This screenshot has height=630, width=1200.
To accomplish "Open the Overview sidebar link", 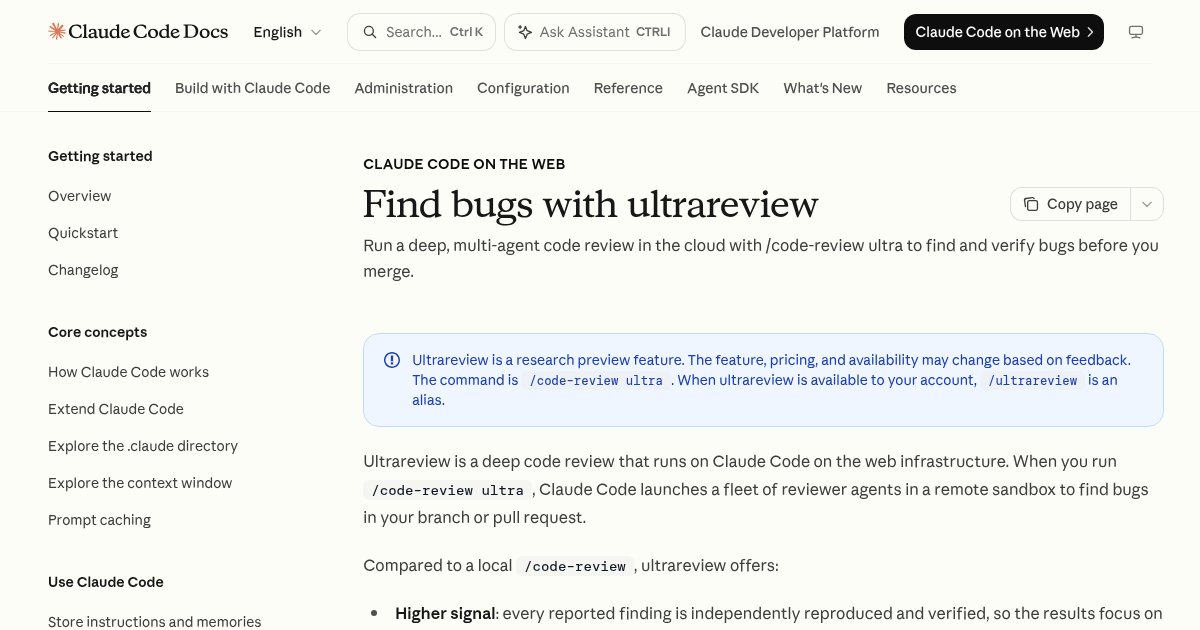I will click(79, 196).
